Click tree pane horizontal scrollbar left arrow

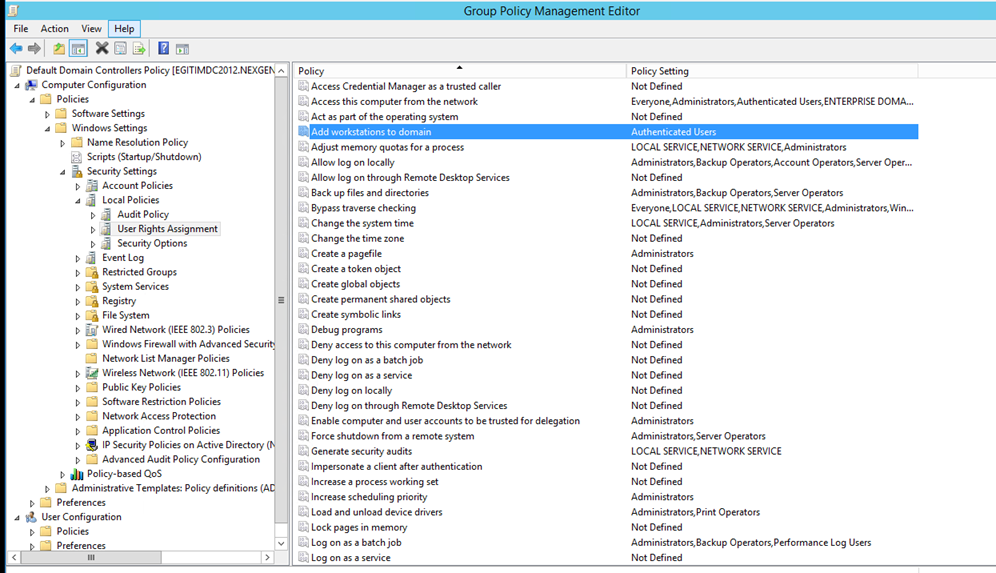15,557
